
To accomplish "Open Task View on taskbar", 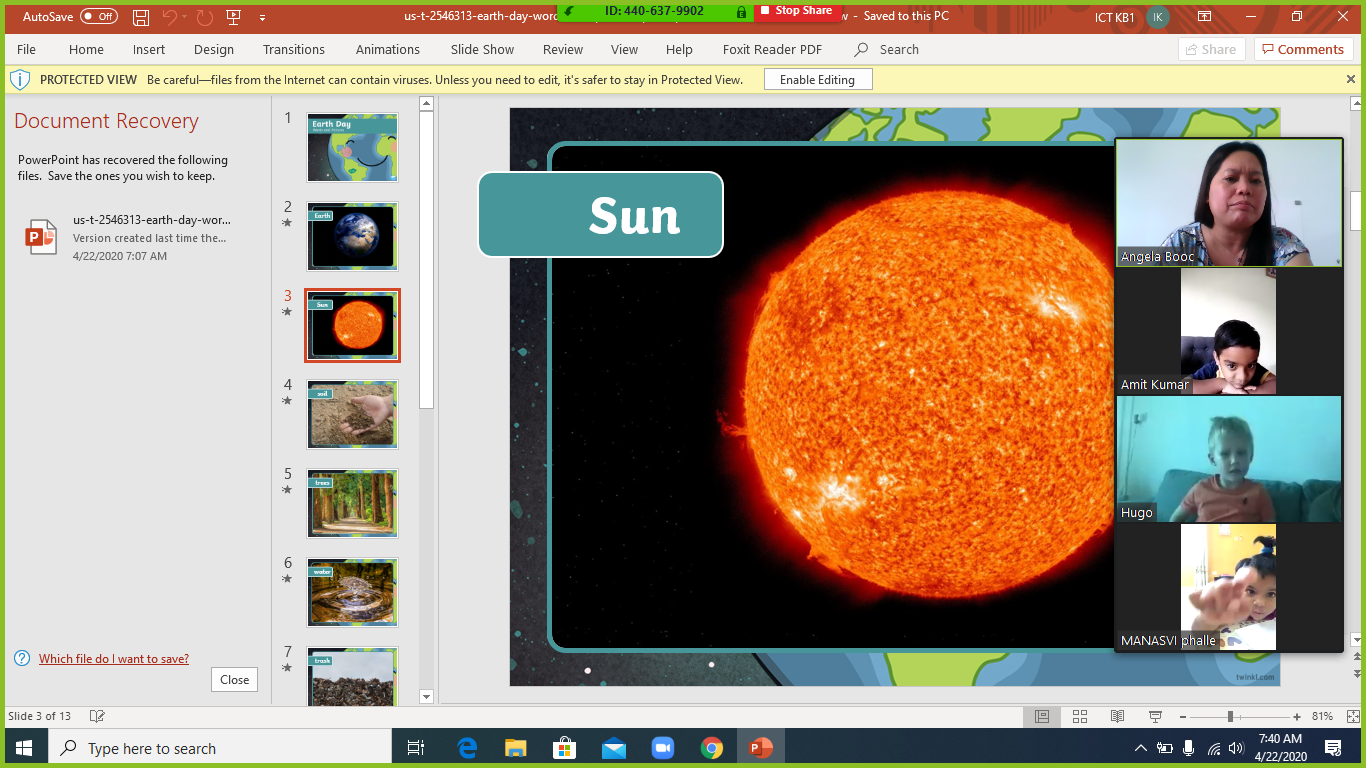I will (x=416, y=748).
